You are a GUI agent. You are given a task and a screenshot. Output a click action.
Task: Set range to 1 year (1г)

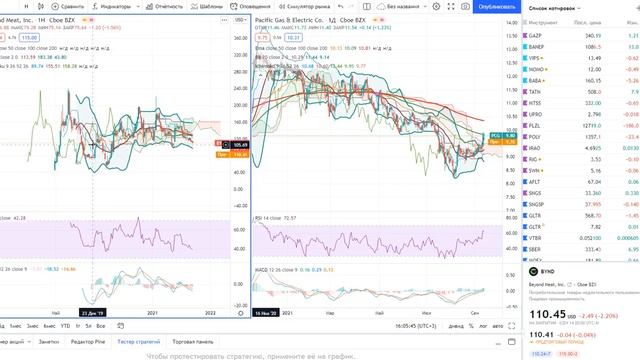[78, 326]
